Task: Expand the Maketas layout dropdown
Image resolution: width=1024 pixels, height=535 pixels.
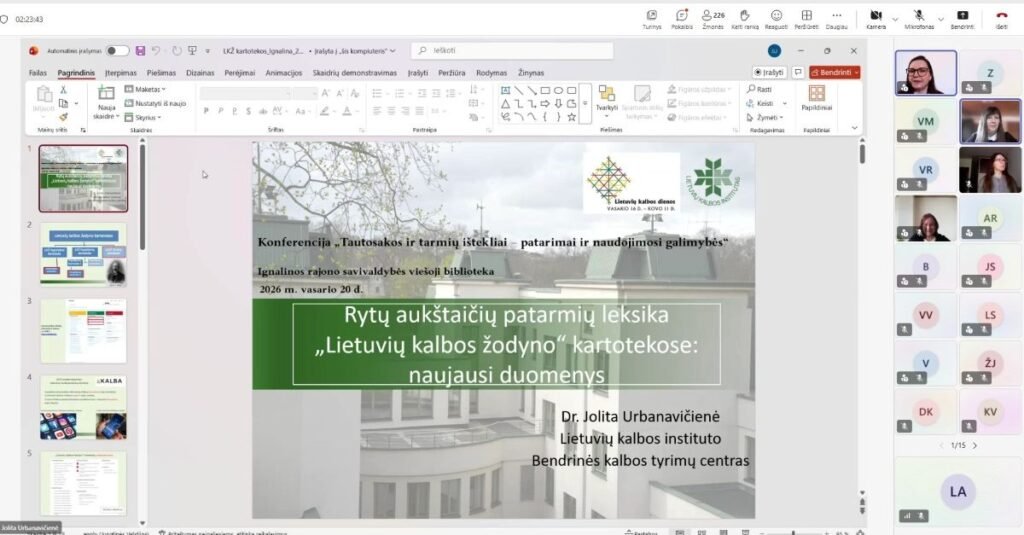Action: [x=147, y=89]
